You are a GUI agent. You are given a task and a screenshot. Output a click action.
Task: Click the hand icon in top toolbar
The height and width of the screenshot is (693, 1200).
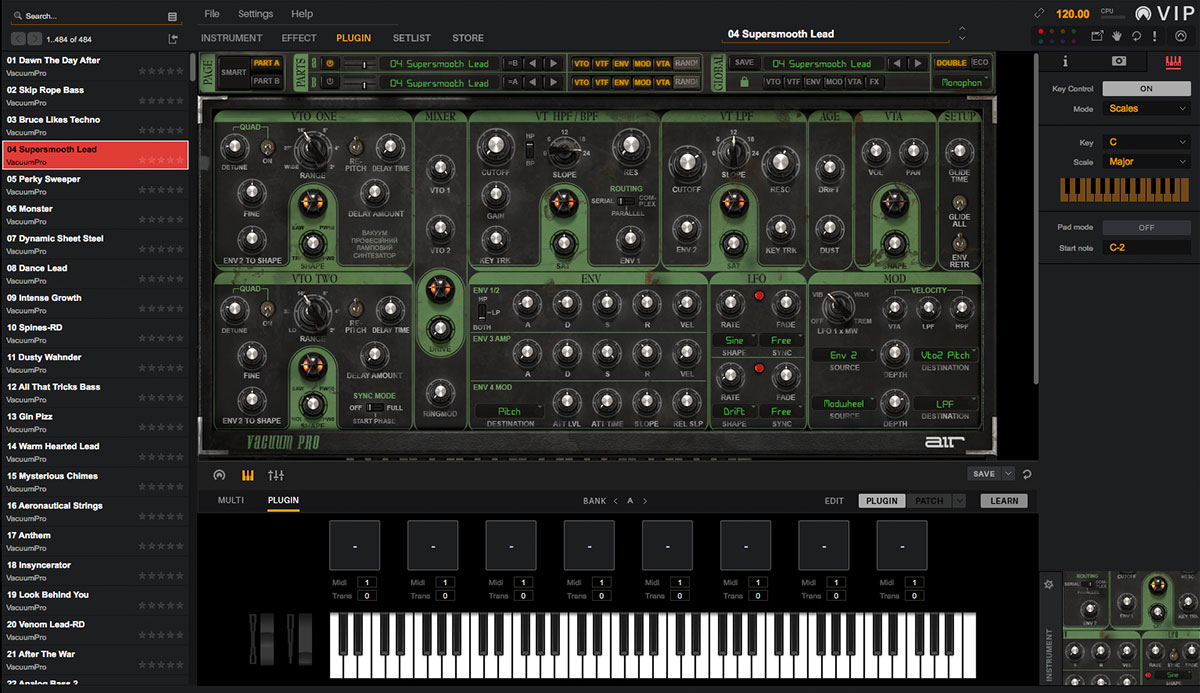(x=1116, y=36)
